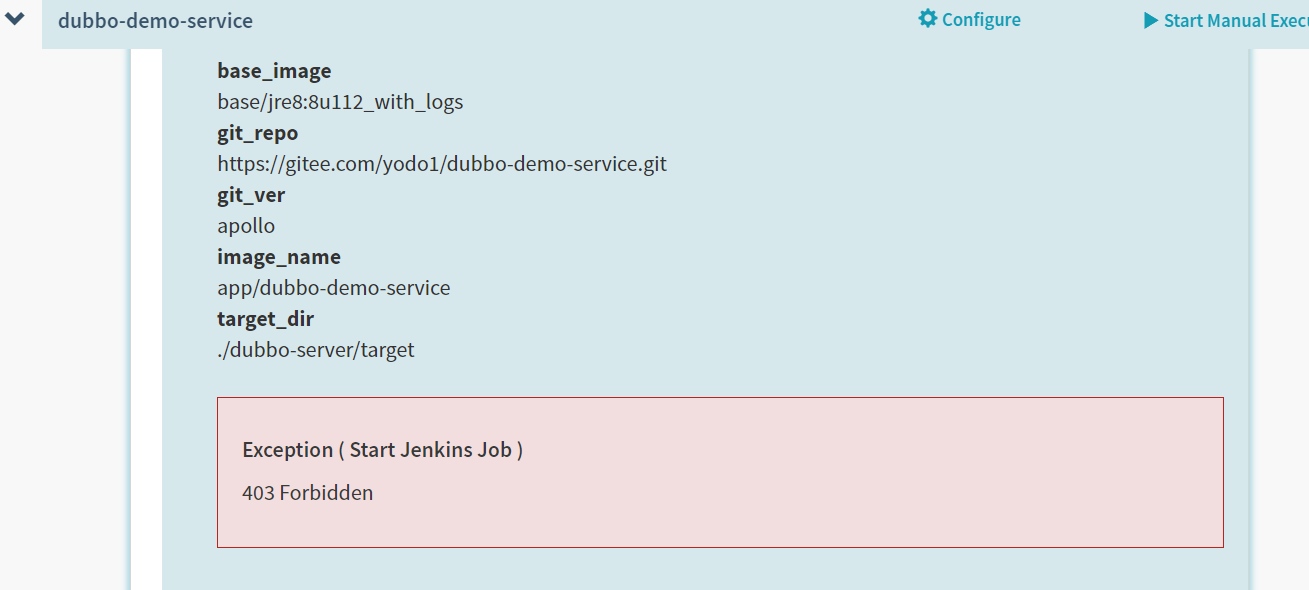This screenshot has height=590, width=1309.
Task: Collapse the dubbo-demo-service chevron
Action: [x=15, y=19]
